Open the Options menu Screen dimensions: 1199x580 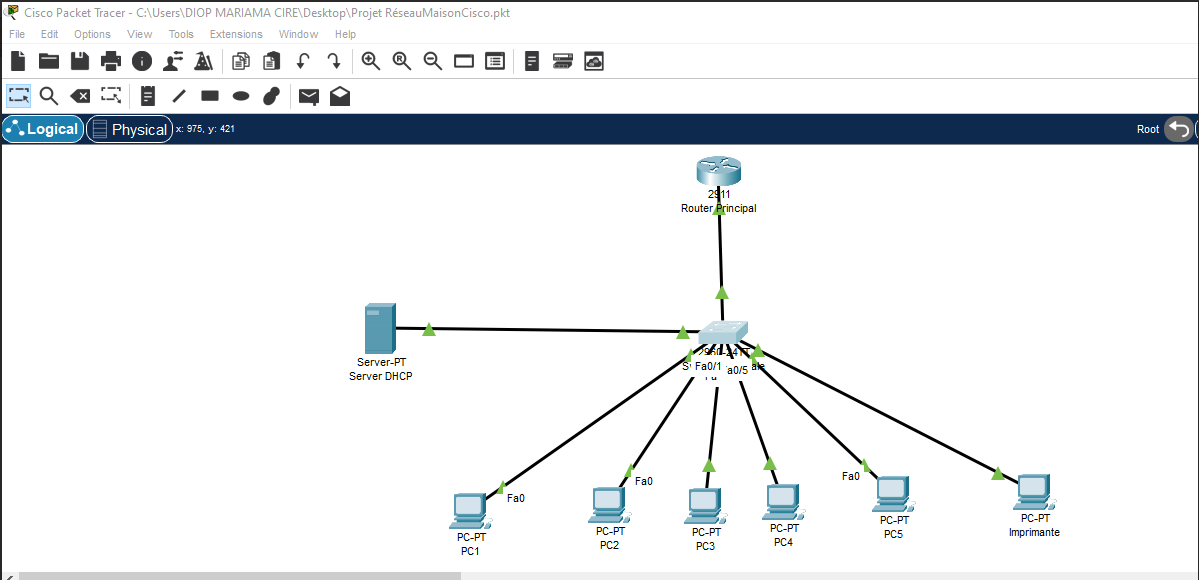93,34
